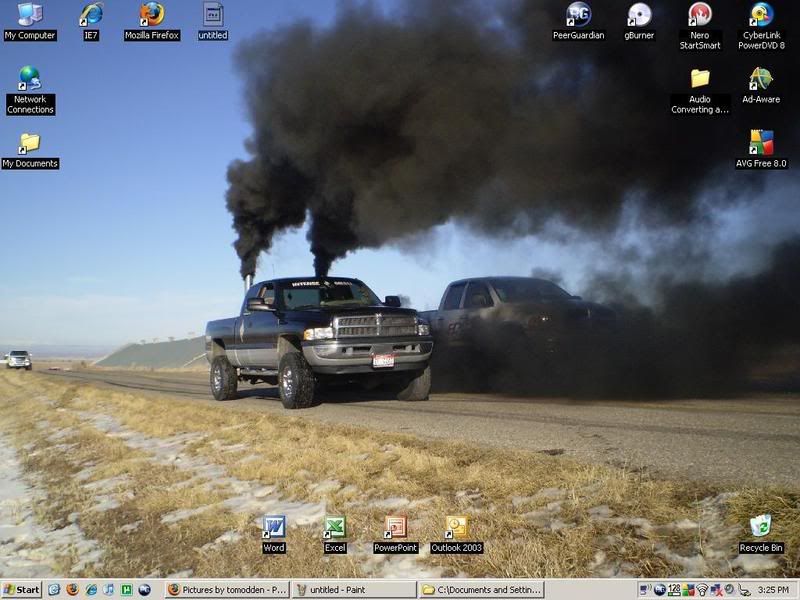Click the AVG Free 8.0 shortcut

pos(761,143)
